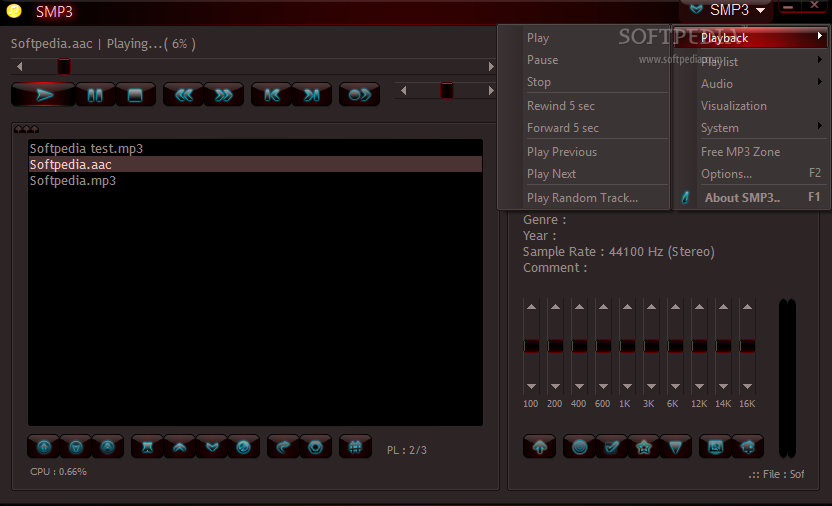
Task: Choose Pause in the Playback submenu
Action: [x=583, y=60]
